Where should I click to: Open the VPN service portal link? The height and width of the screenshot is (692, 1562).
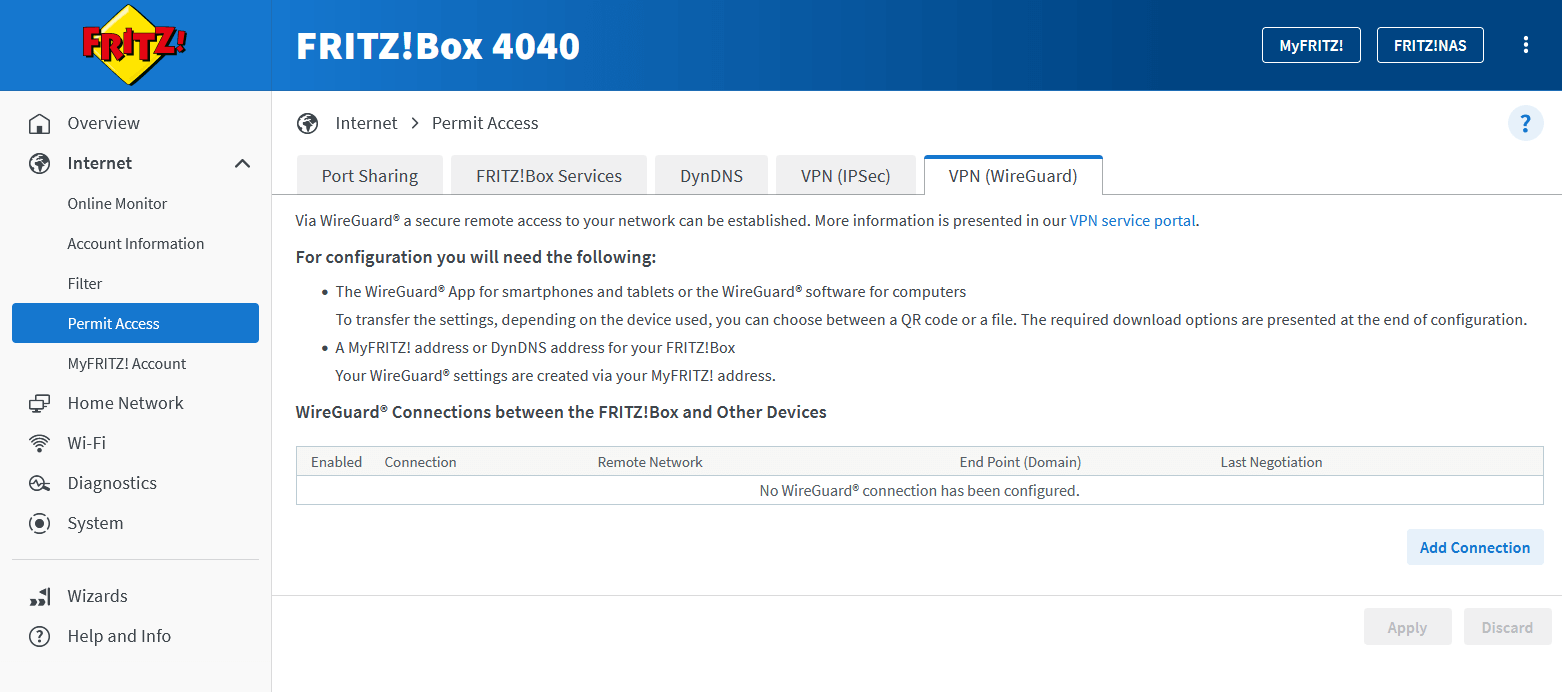coord(1132,220)
